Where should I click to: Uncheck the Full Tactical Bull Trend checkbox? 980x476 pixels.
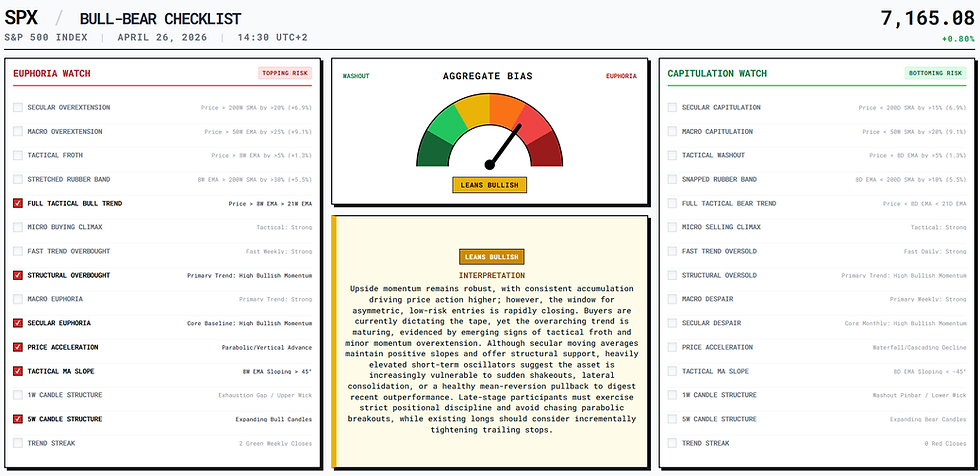coord(18,203)
